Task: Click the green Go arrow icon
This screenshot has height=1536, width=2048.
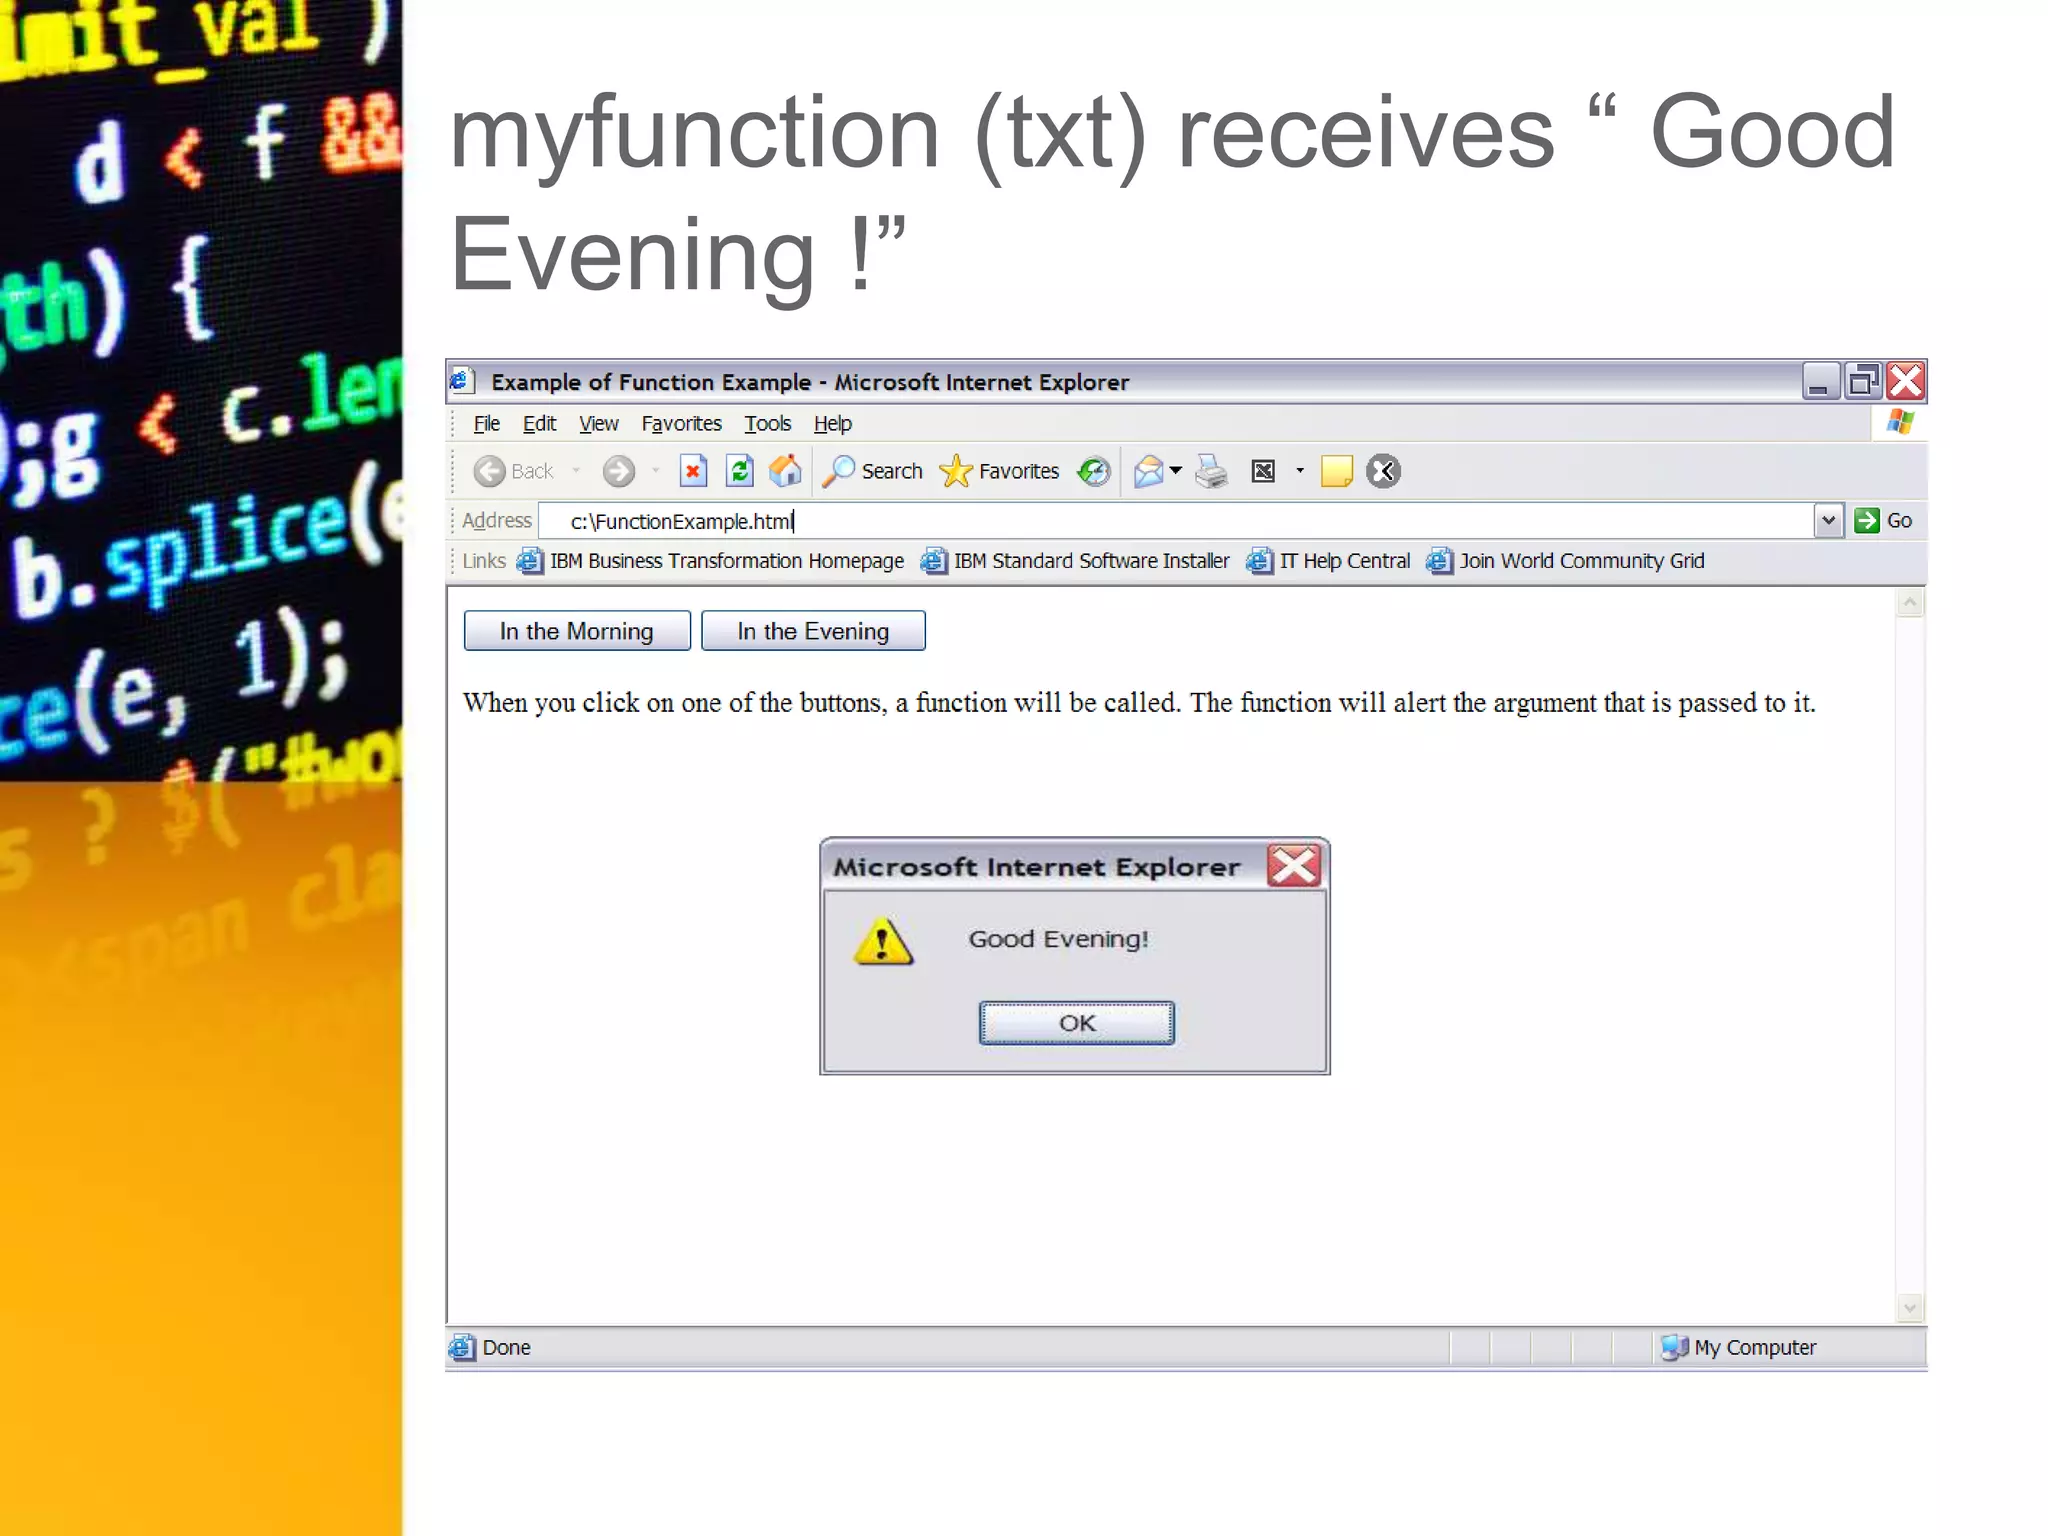Action: point(1866,521)
